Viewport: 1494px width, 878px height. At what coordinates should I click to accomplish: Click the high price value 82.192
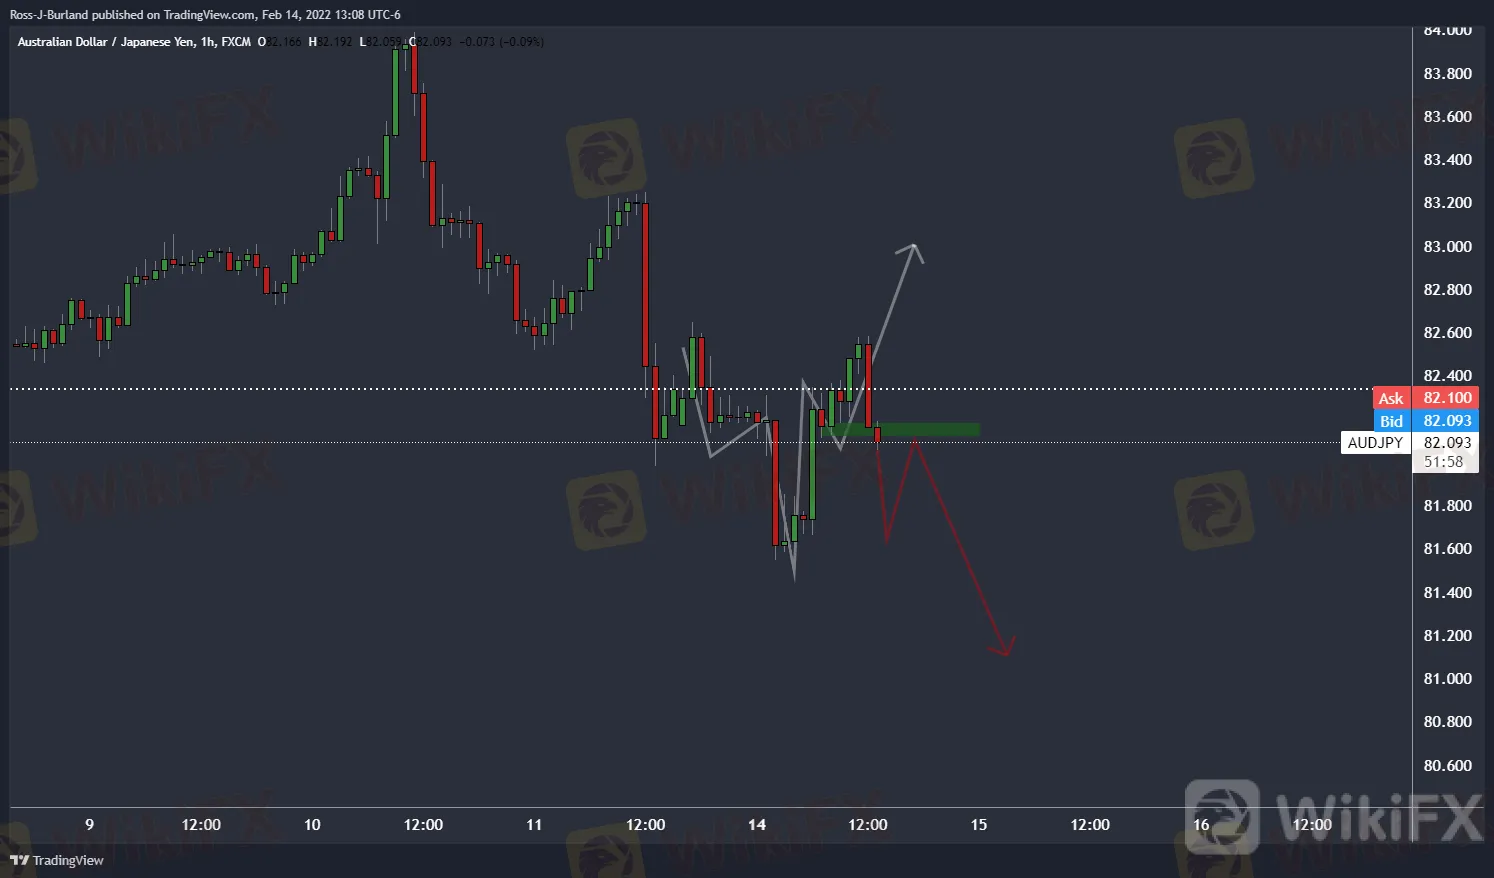tap(335, 42)
